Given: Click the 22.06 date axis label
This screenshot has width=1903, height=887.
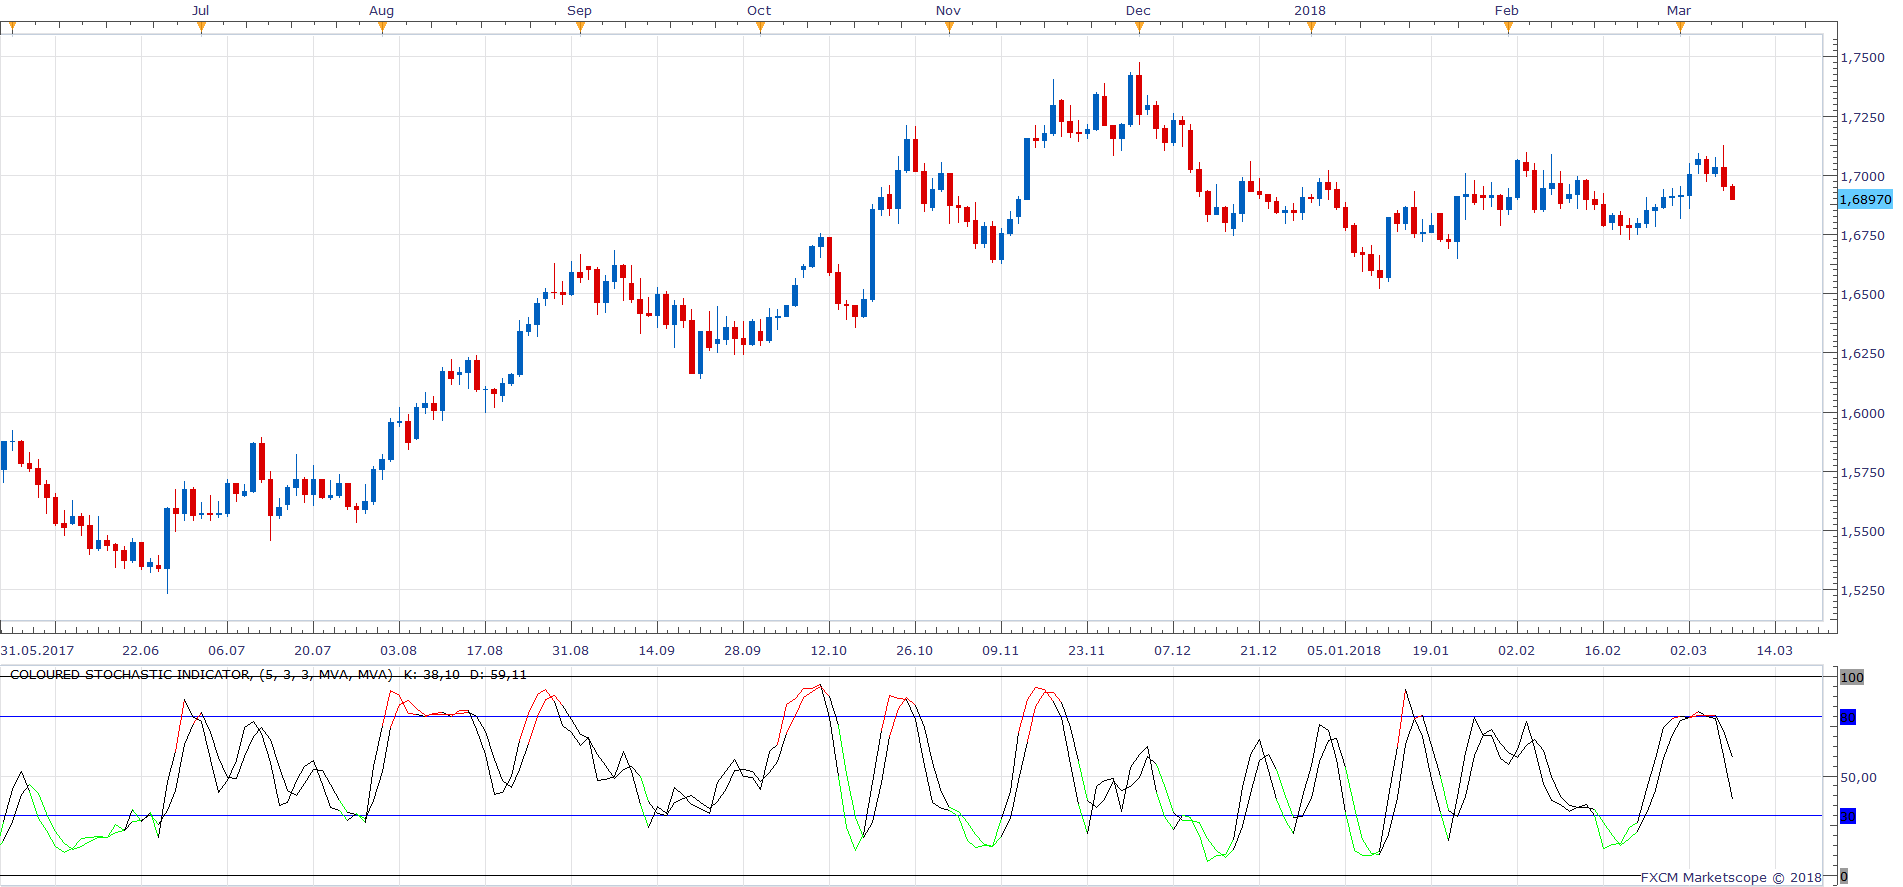Looking at the screenshot, I should coord(141,650).
